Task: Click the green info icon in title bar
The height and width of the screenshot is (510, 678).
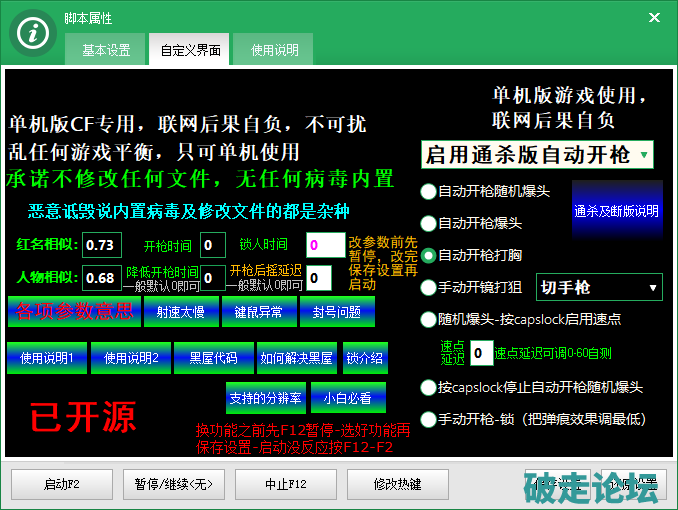Action: [34, 31]
